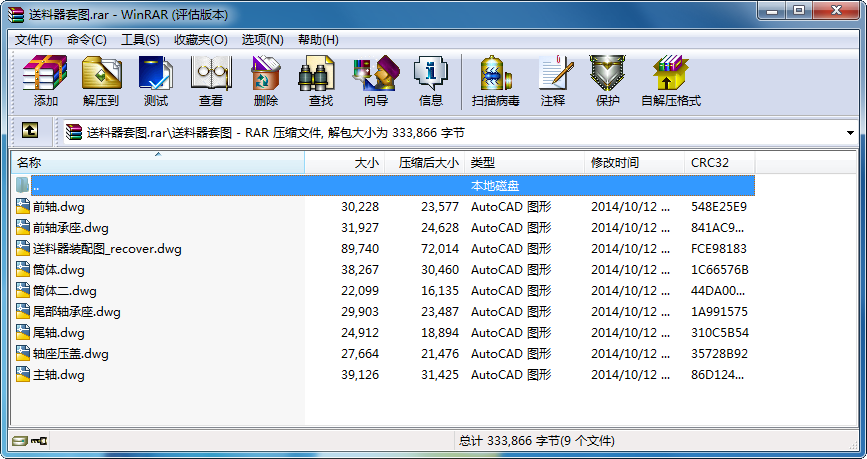The height and width of the screenshot is (459, 867).
Task: Open the 帮助(H) menu
Action: coord(318,40)
